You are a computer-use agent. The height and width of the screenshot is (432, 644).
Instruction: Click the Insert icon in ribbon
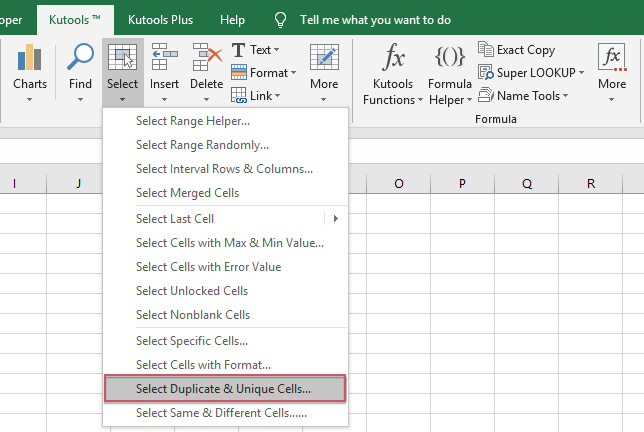click(164, 58)
